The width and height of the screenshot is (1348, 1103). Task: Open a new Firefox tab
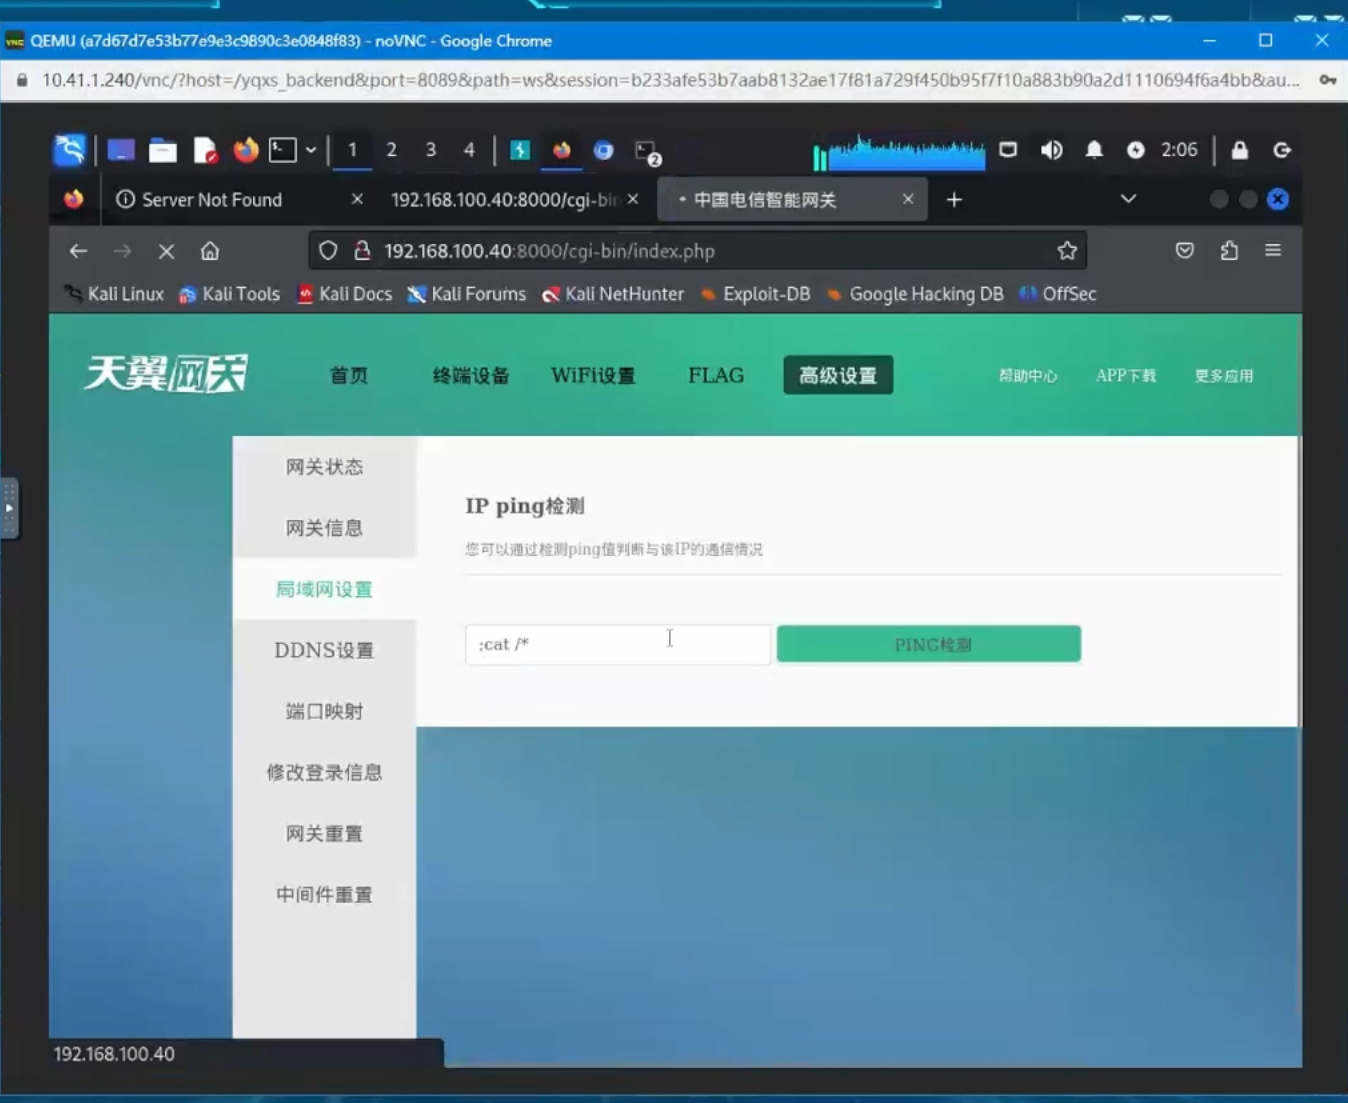954,200
